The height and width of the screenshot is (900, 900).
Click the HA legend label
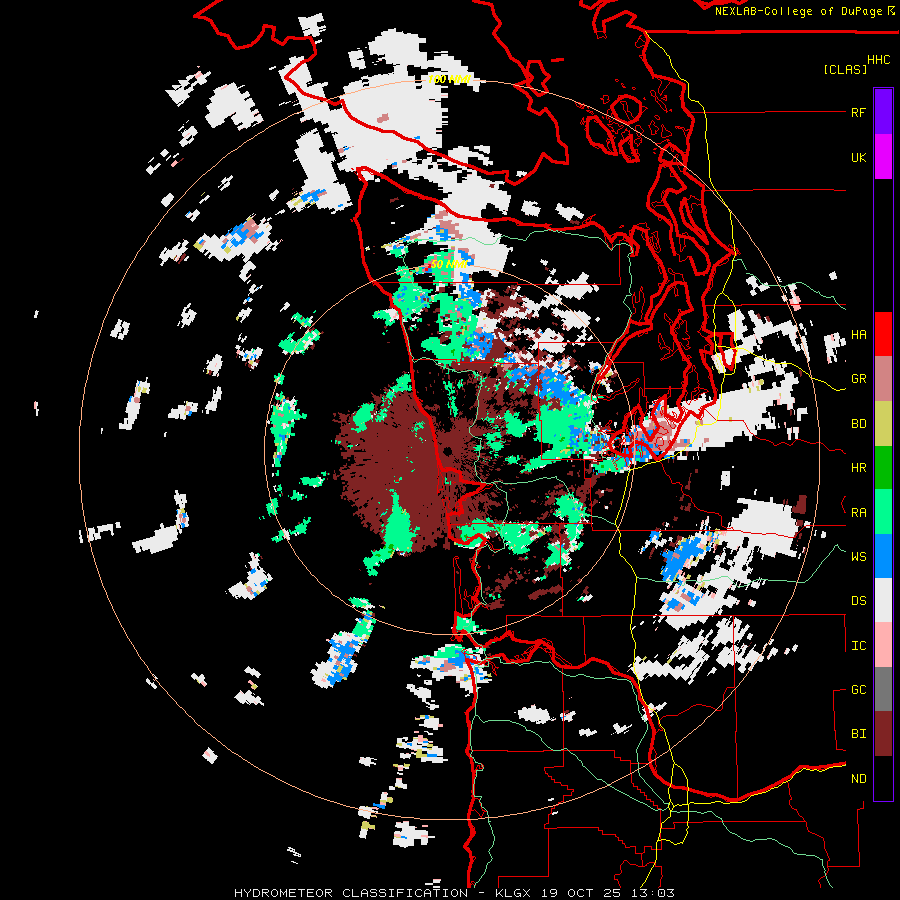tap(859, 335)
